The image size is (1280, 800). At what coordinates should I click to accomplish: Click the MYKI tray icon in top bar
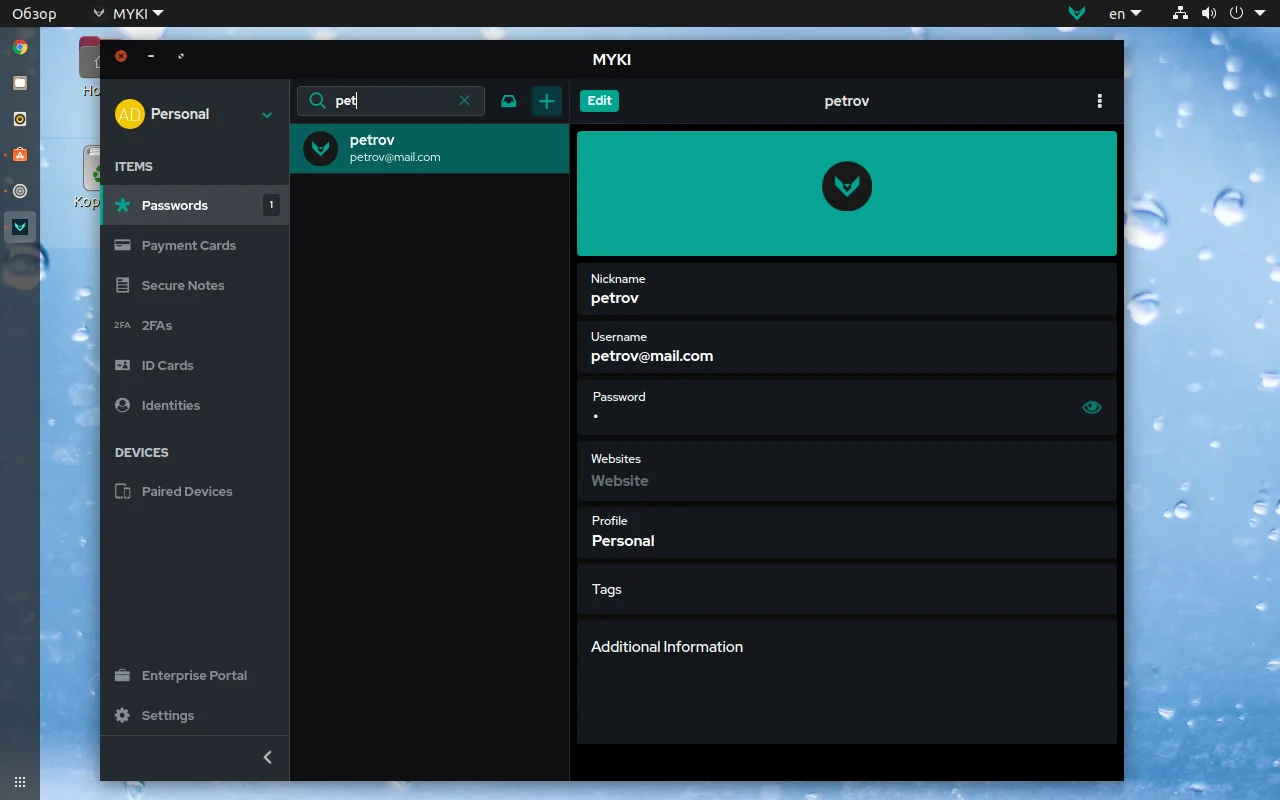(1077, 14)
